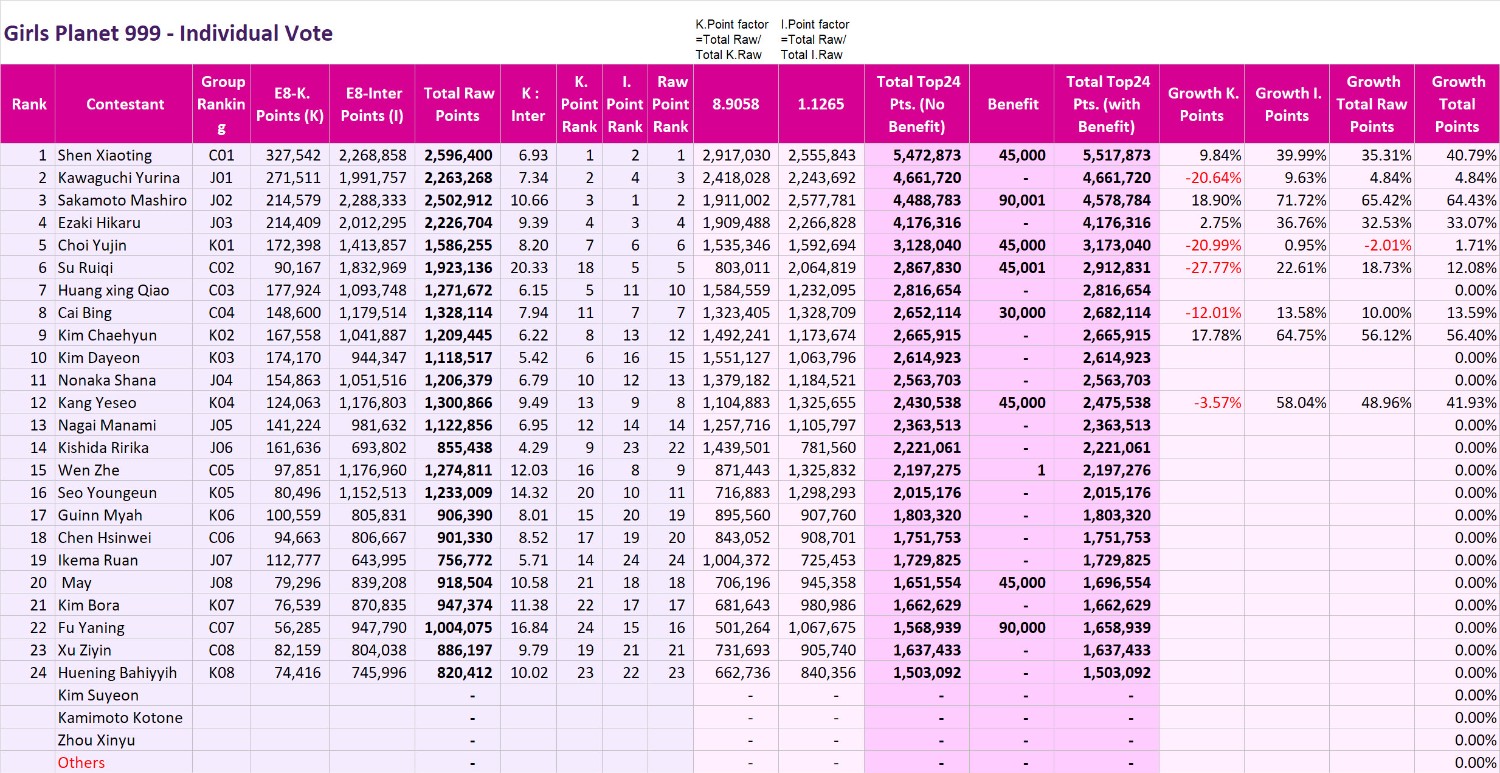
Task: Select the Shen Xiaoting name cell
Action: pos(124,155)
